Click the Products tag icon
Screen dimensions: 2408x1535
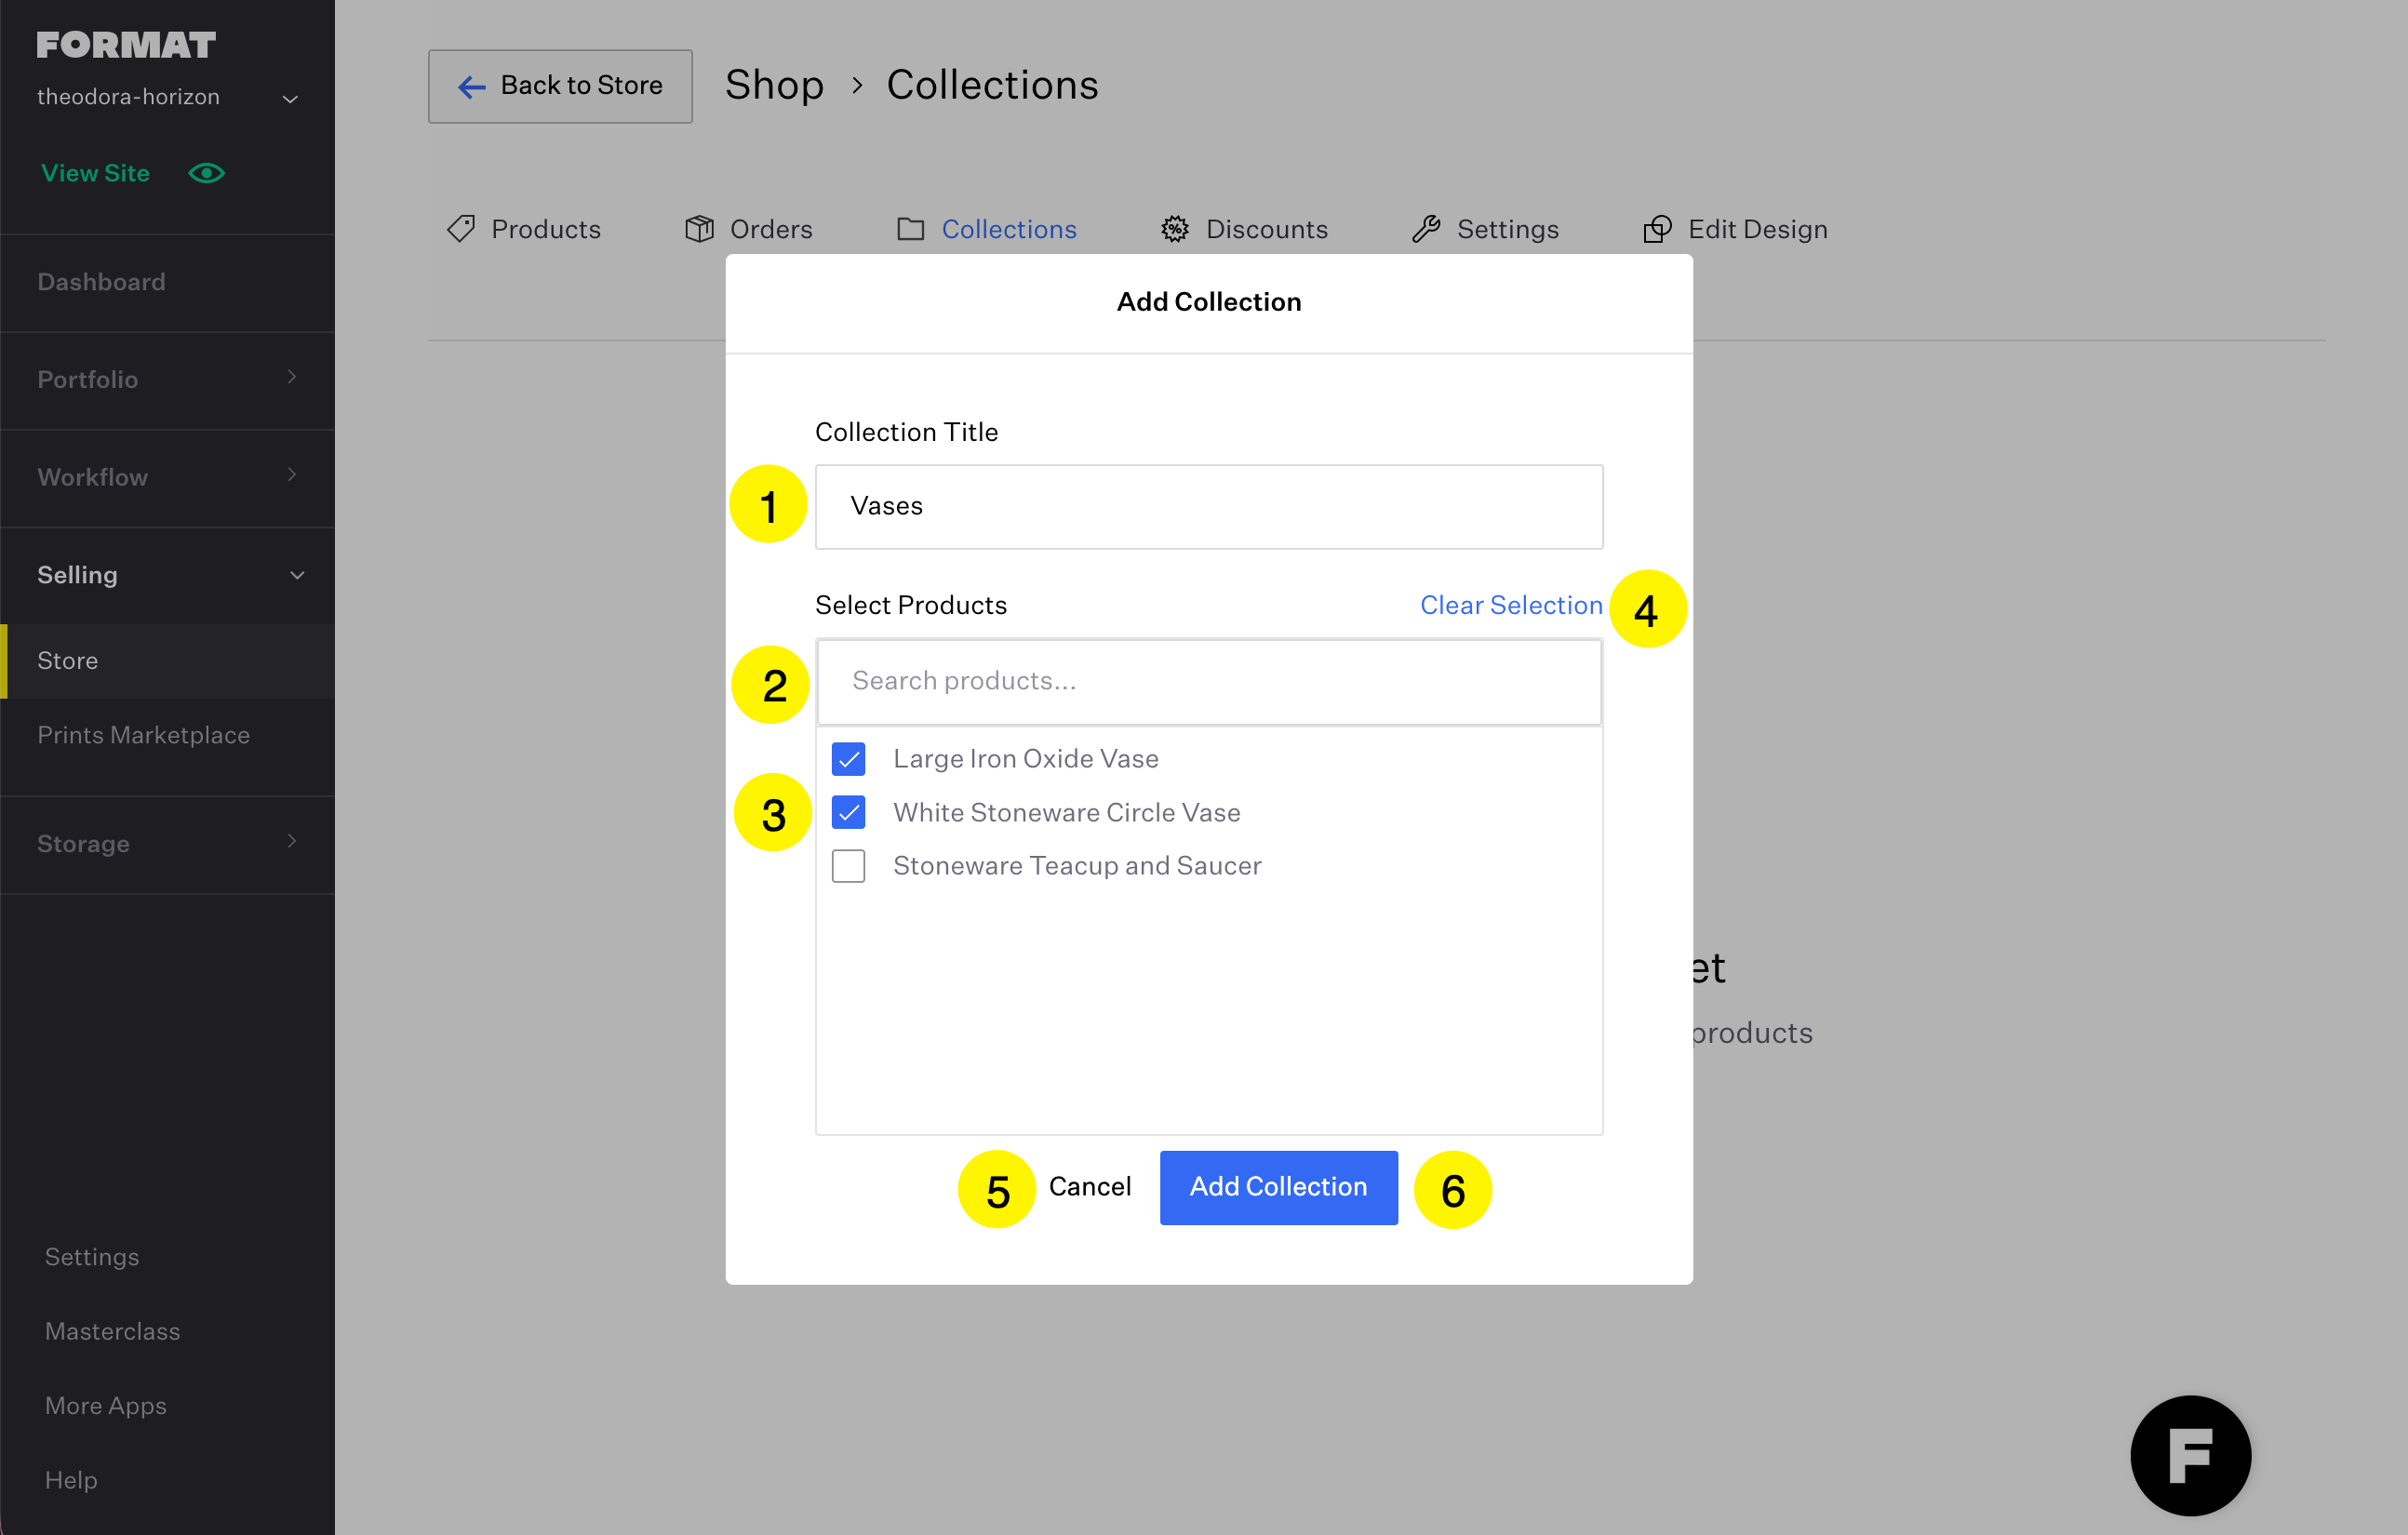click(461, 229)
